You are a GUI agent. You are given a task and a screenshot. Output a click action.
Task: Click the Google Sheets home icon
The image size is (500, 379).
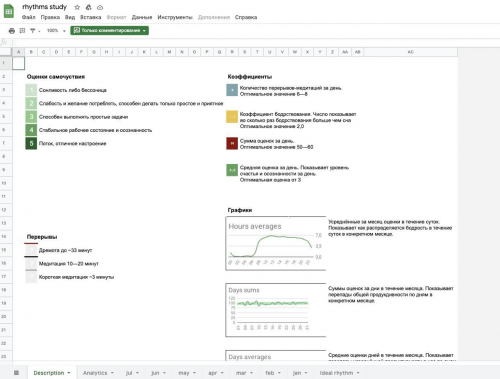[9, 12]
